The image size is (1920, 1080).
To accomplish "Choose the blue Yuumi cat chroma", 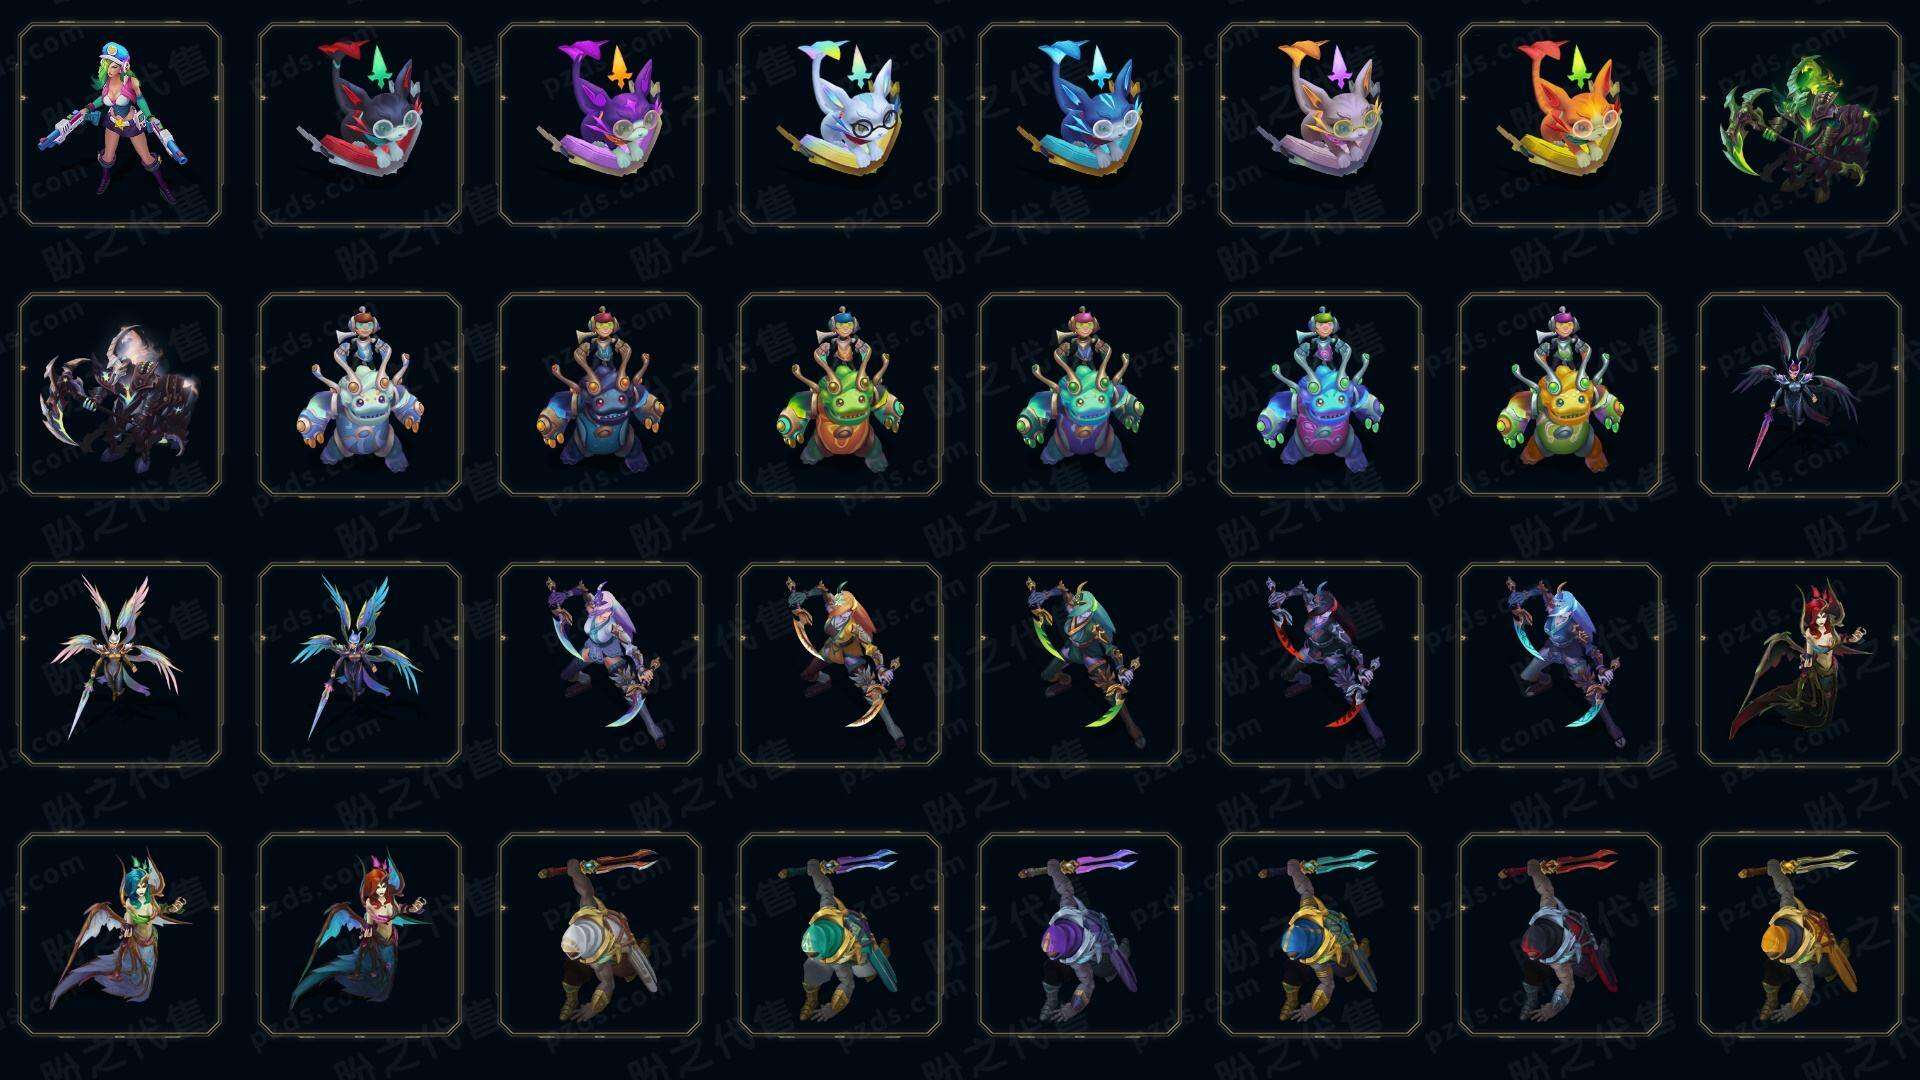I will [1080, 124].
